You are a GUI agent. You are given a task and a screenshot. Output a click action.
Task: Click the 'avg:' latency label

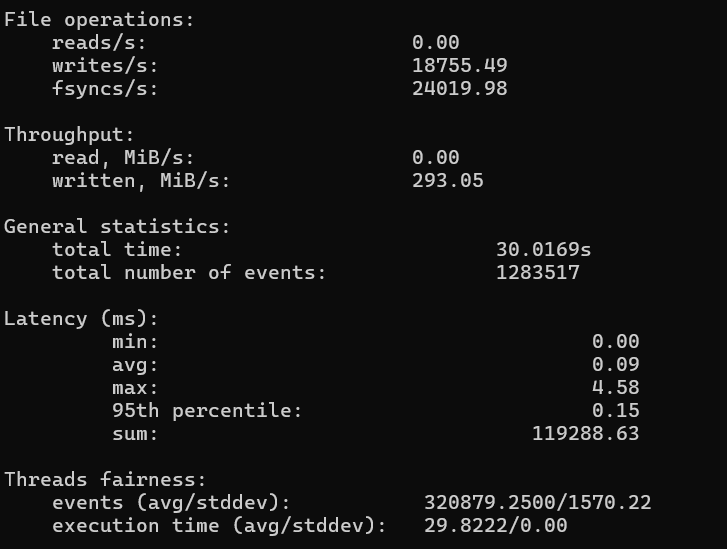[135, 365]
